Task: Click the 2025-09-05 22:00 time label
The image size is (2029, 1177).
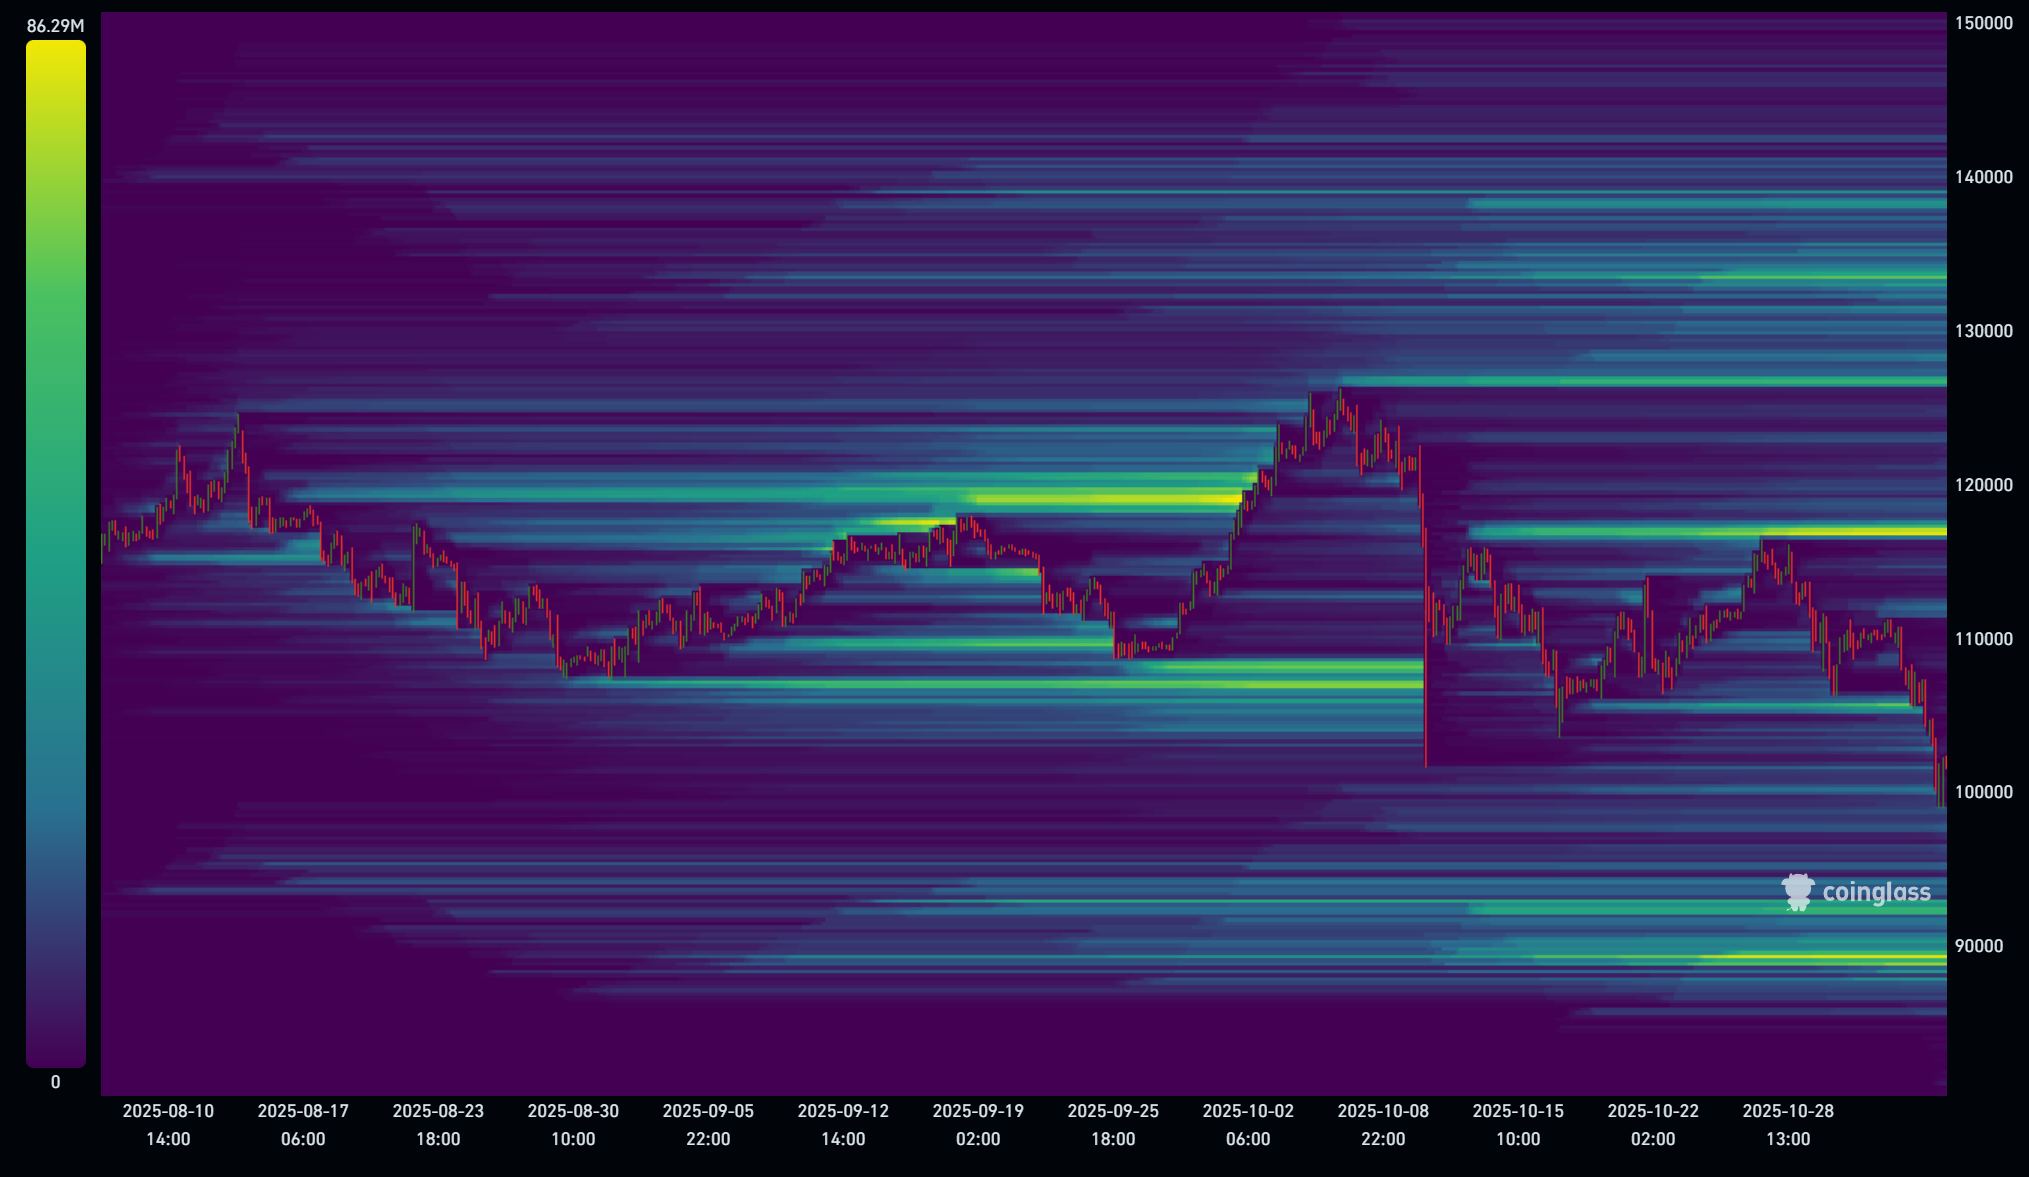Action: click(x=708, y=1124)
